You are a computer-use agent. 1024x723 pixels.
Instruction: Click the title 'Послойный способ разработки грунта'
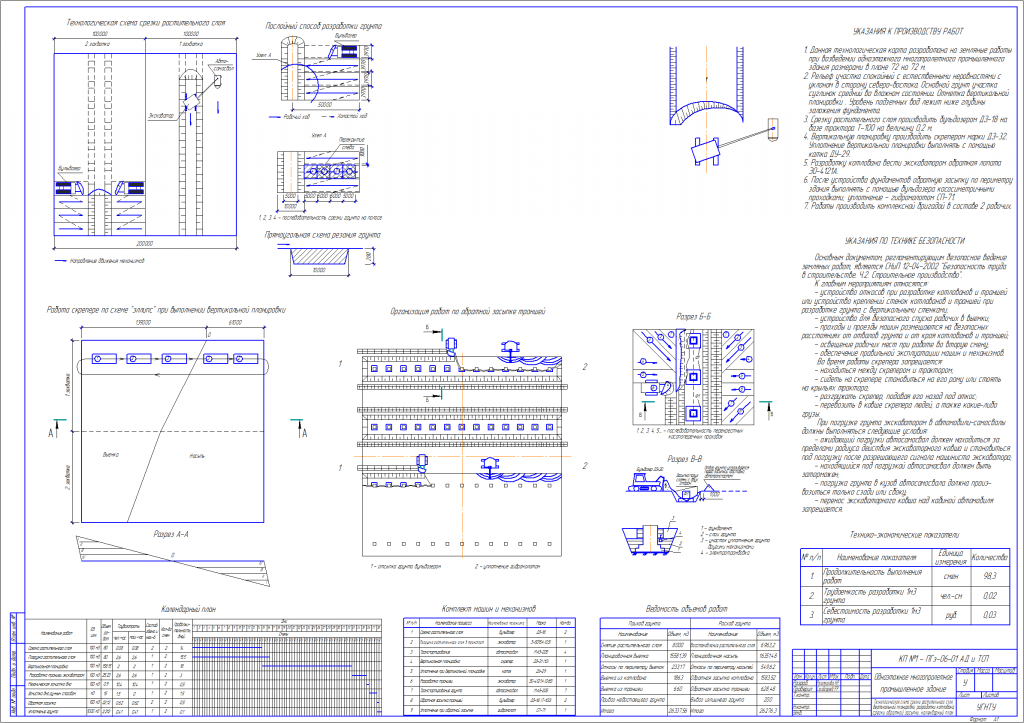tap(323, 26)
